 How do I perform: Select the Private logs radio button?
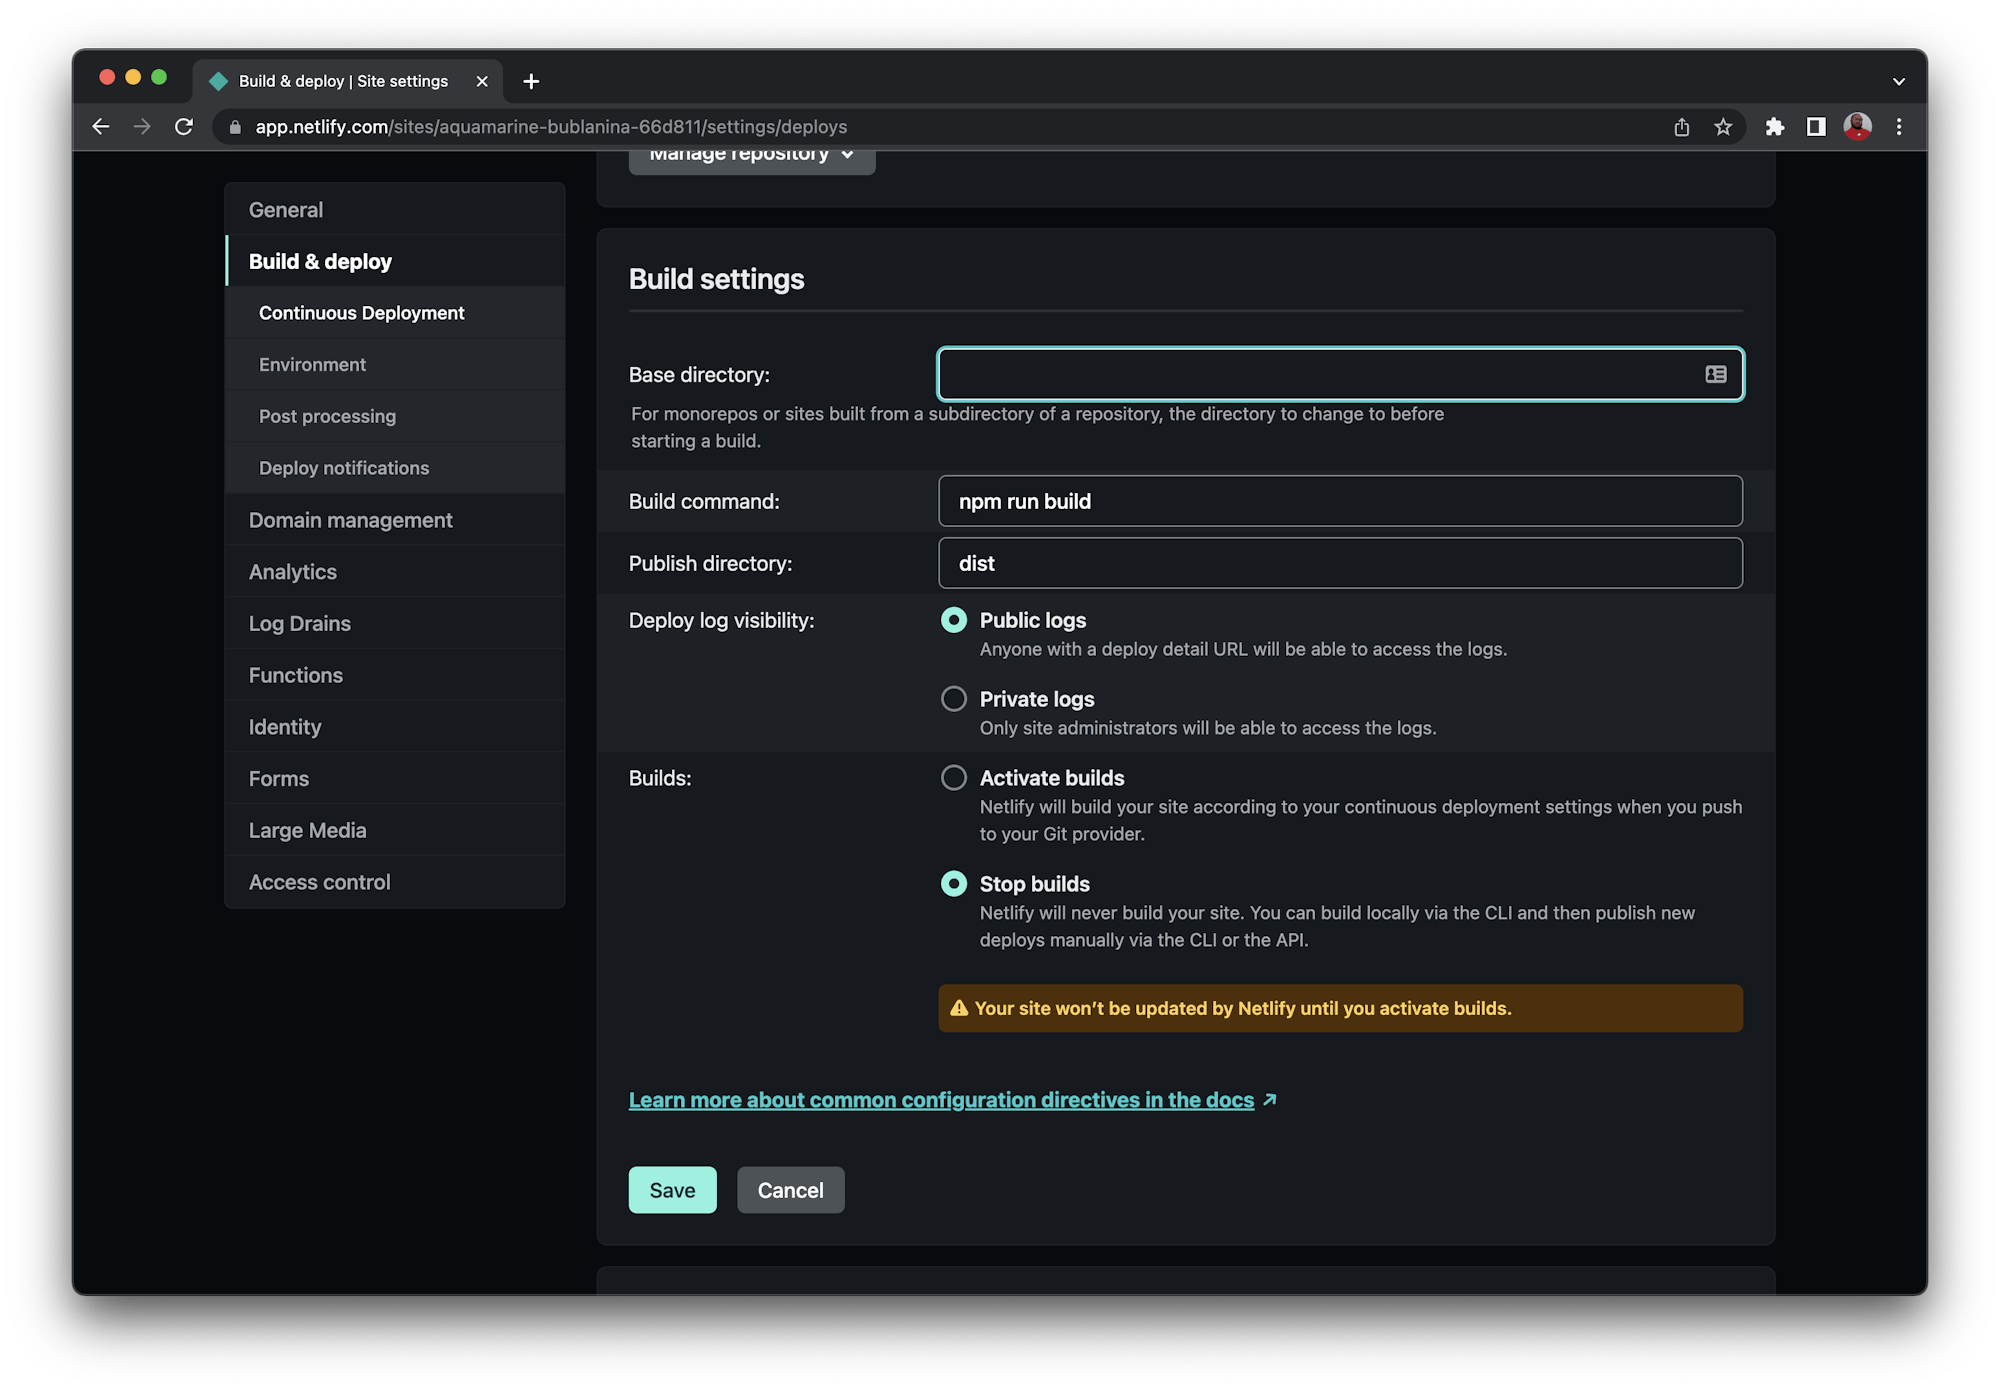[x=953, y=698]
